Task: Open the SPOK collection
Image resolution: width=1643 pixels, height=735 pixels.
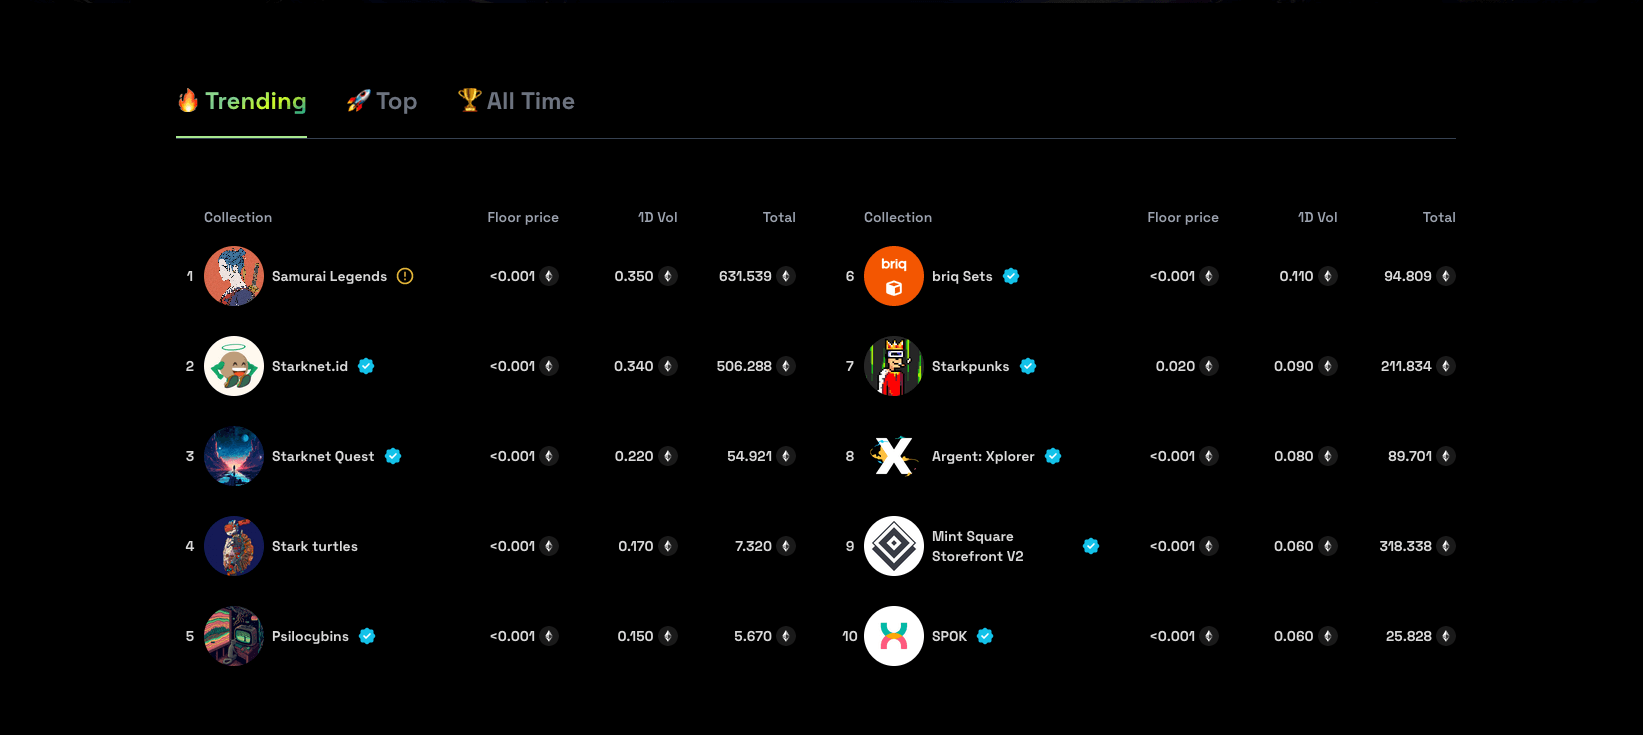Action: point(949,636)
